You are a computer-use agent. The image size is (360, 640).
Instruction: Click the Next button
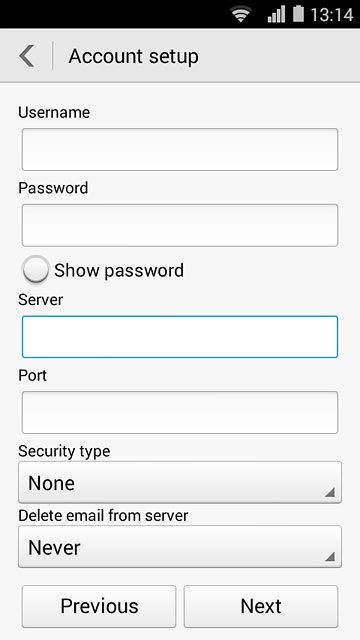[x=261, y=607]
